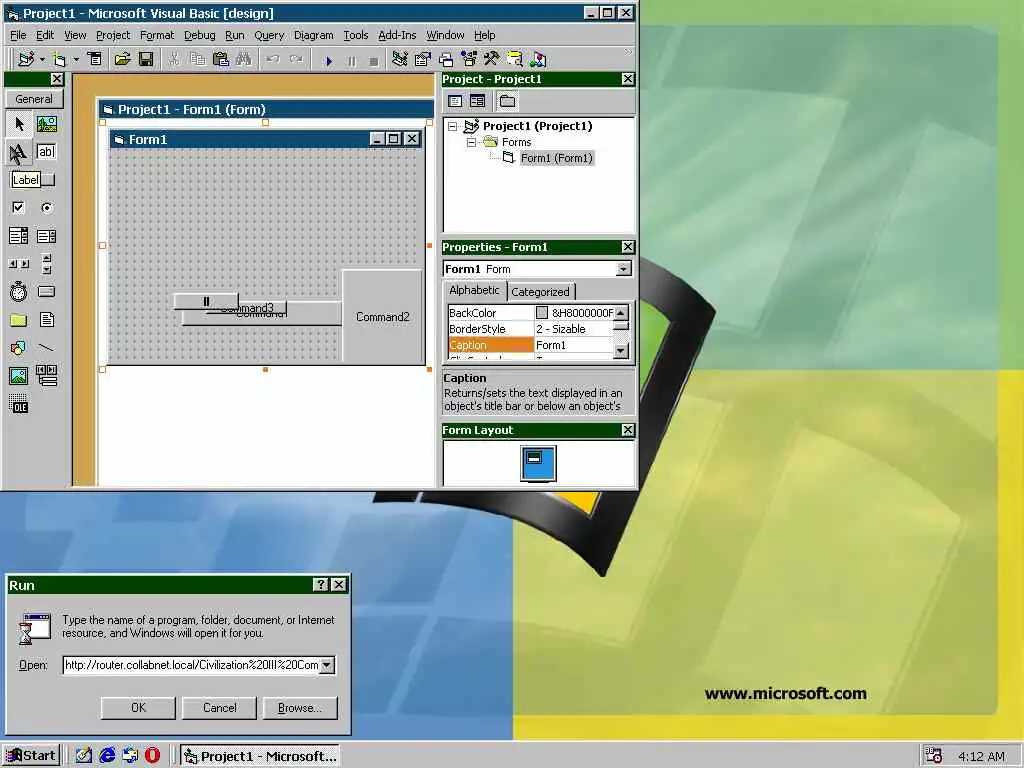Start the program with the blue play arrow
1024x768 pixels.
coord(328,61)
